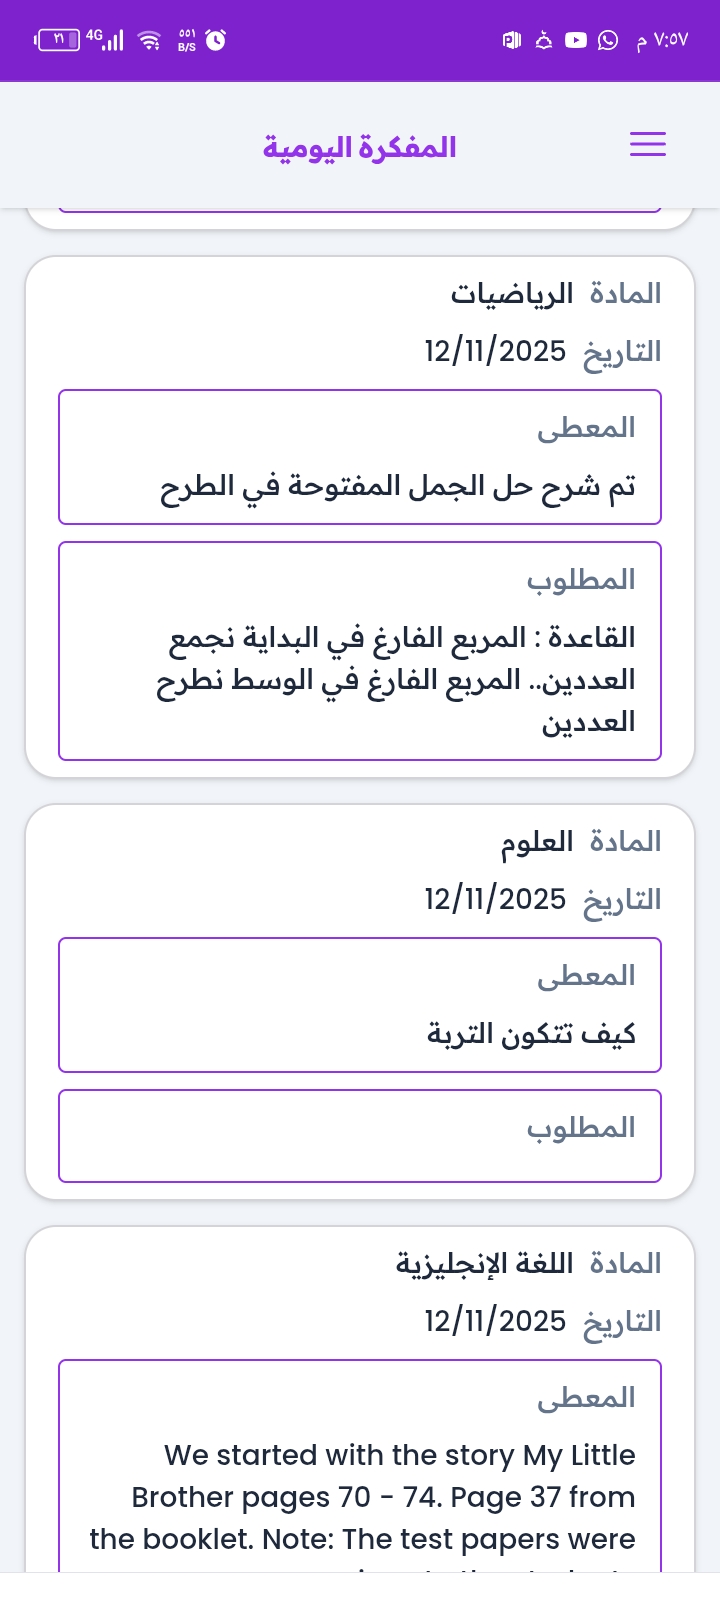Viewport: 720px width, 1612px height.
Task: Open the المطلوب box with القاعدة text
Action: pyautogui.click(x=360, y=651)
